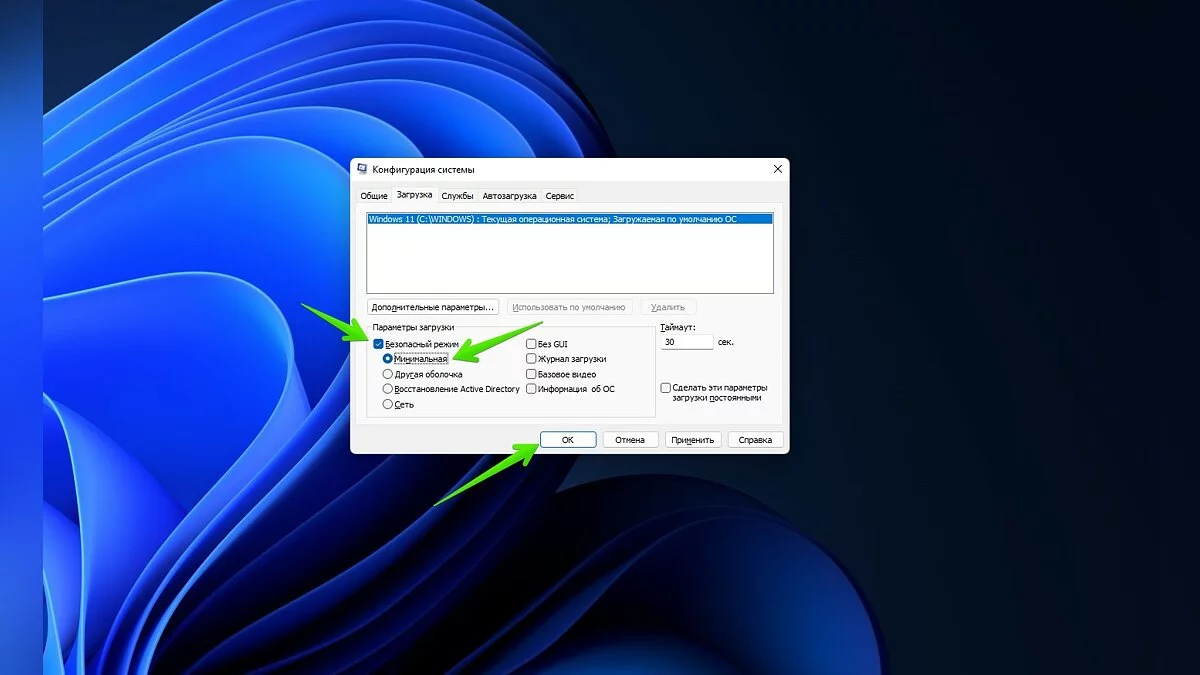Open the Службы tab
Screen dimensions: 1200x675
pos(457,196)
